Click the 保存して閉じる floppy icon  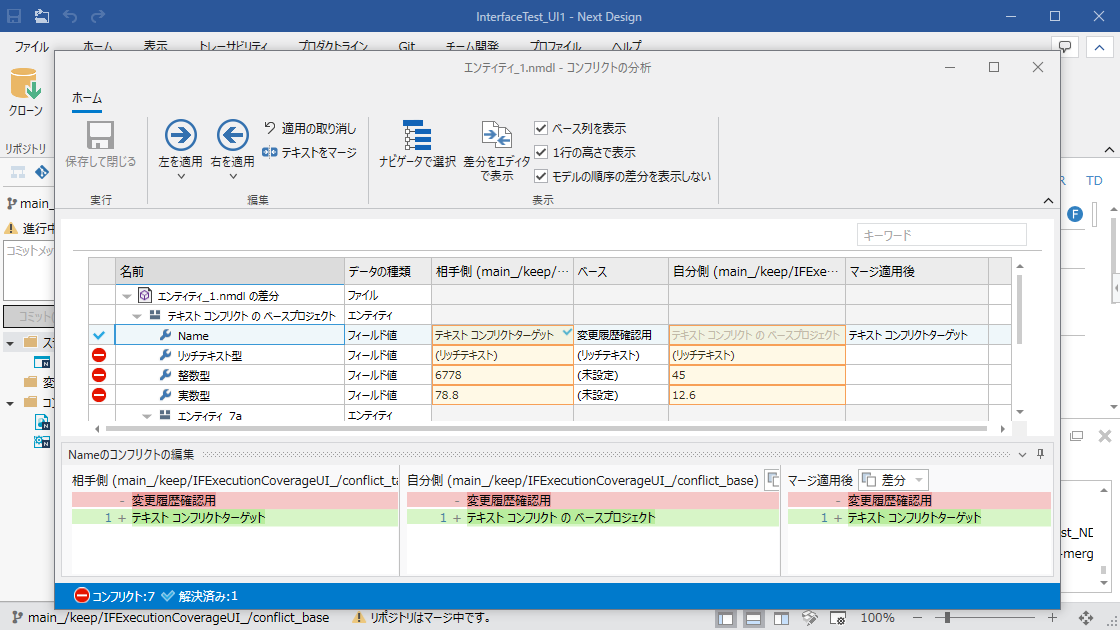100,135
